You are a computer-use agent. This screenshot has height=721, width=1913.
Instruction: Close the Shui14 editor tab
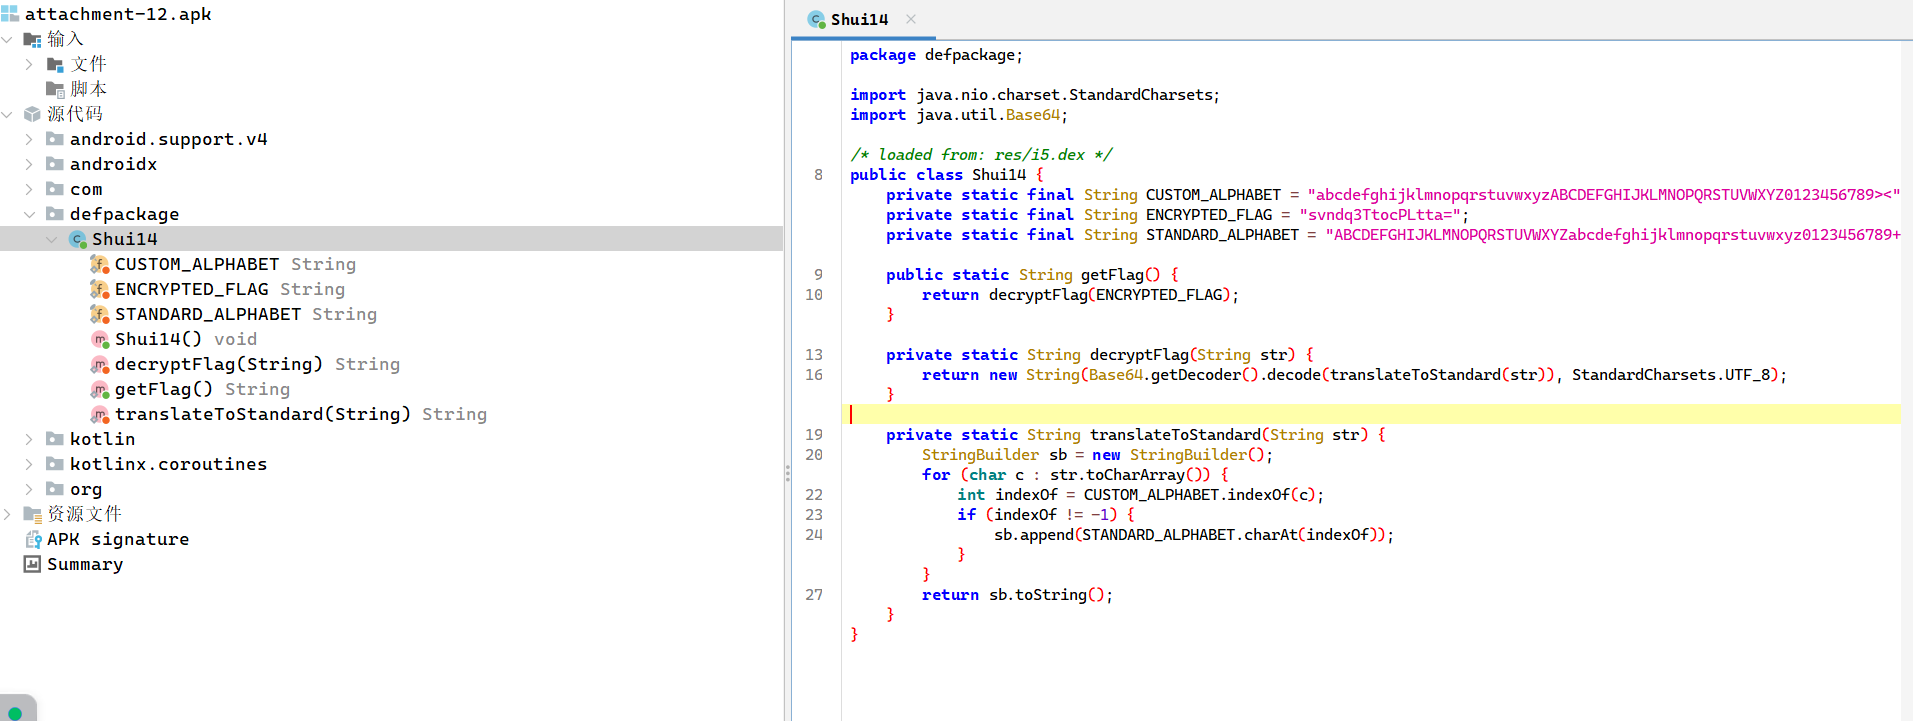point(911,19)
